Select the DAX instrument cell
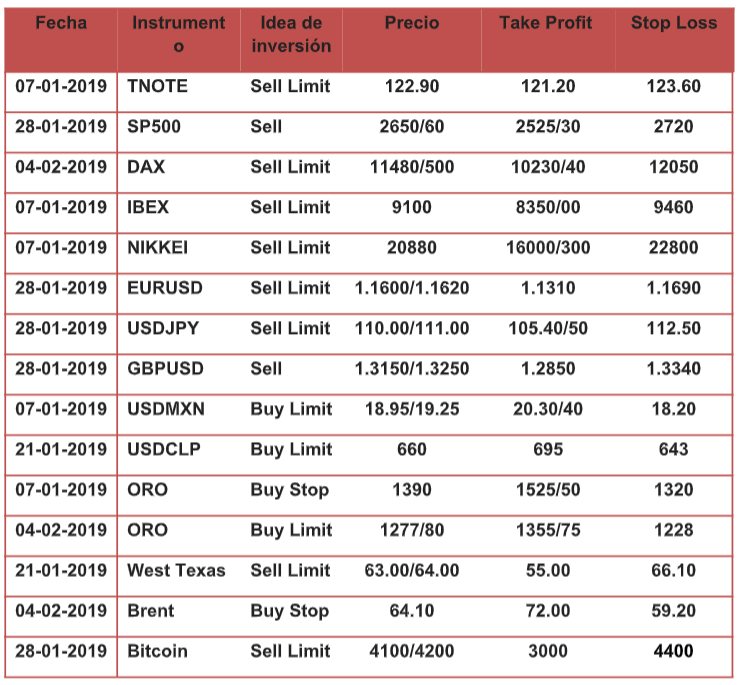 (x=146, y=167)
